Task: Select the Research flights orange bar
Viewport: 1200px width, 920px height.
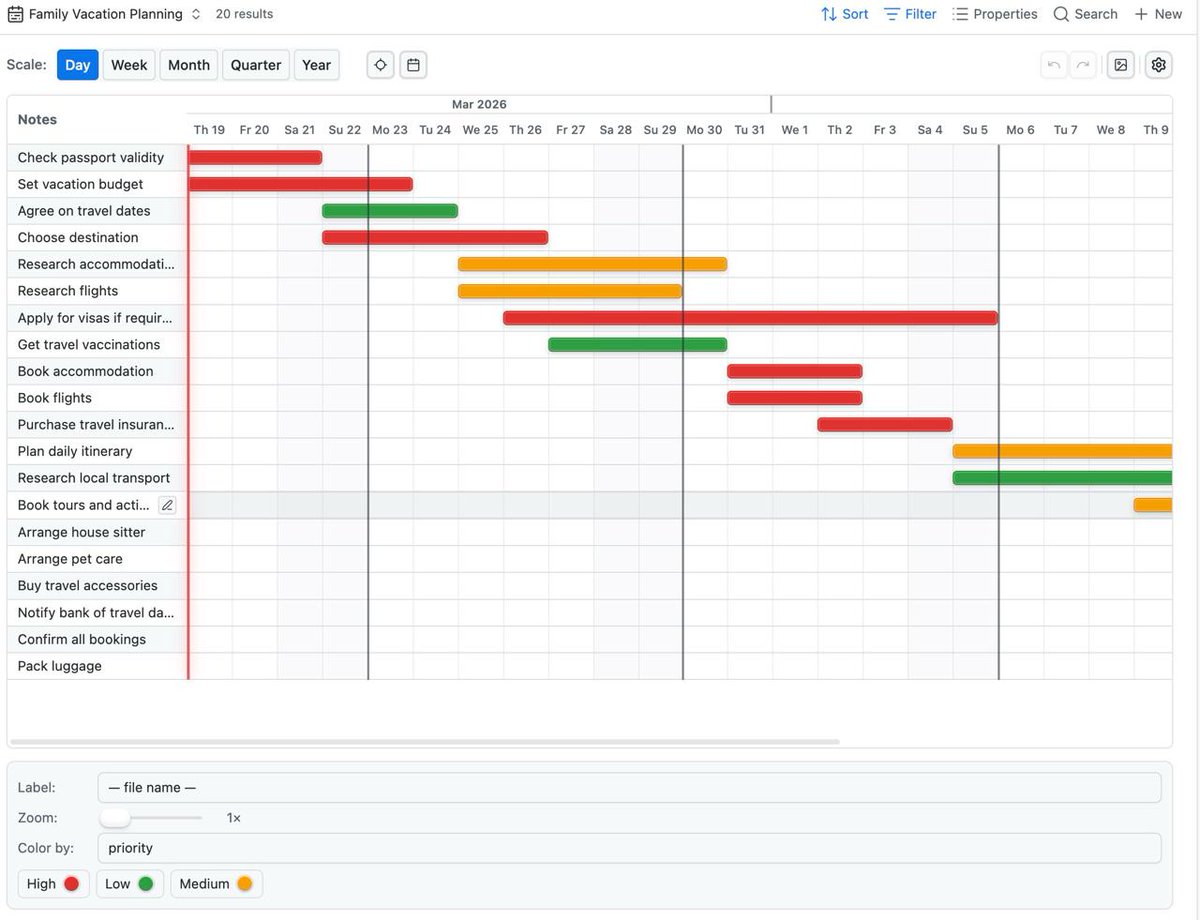Action: pyautogui.click(x=570, y=291)
